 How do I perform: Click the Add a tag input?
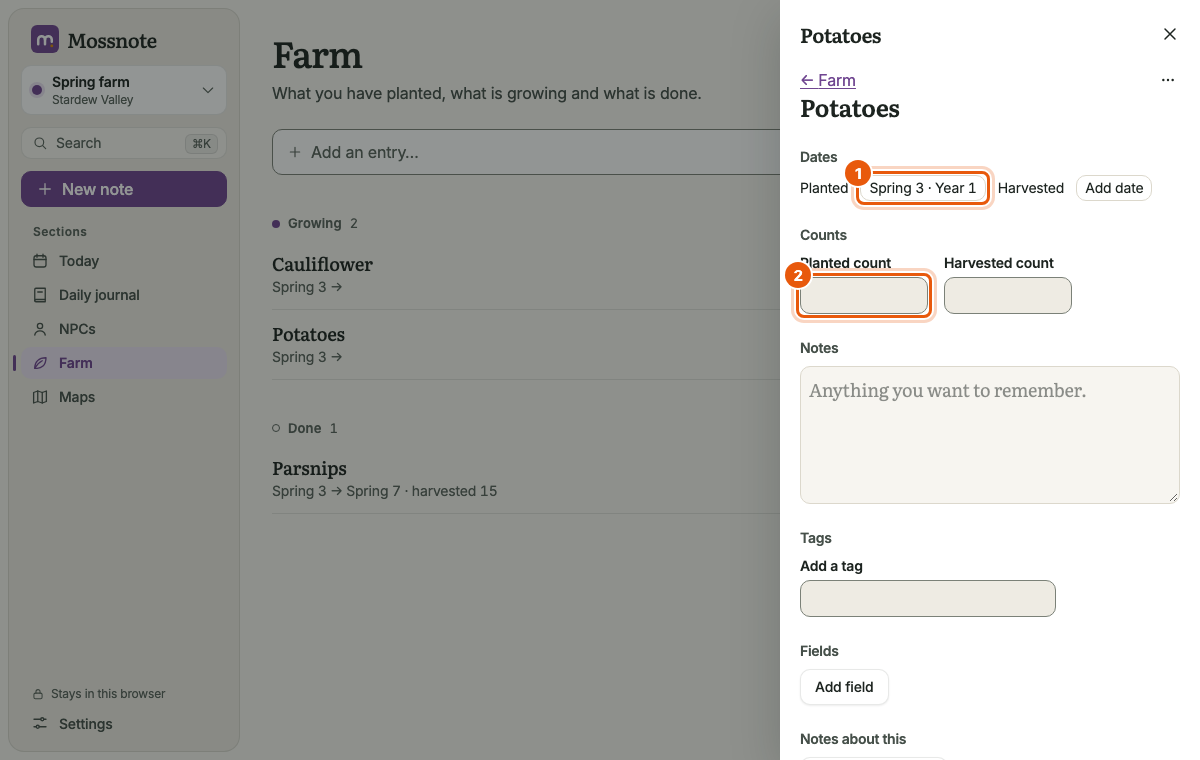pyautogui.click(x=928, y=598)
